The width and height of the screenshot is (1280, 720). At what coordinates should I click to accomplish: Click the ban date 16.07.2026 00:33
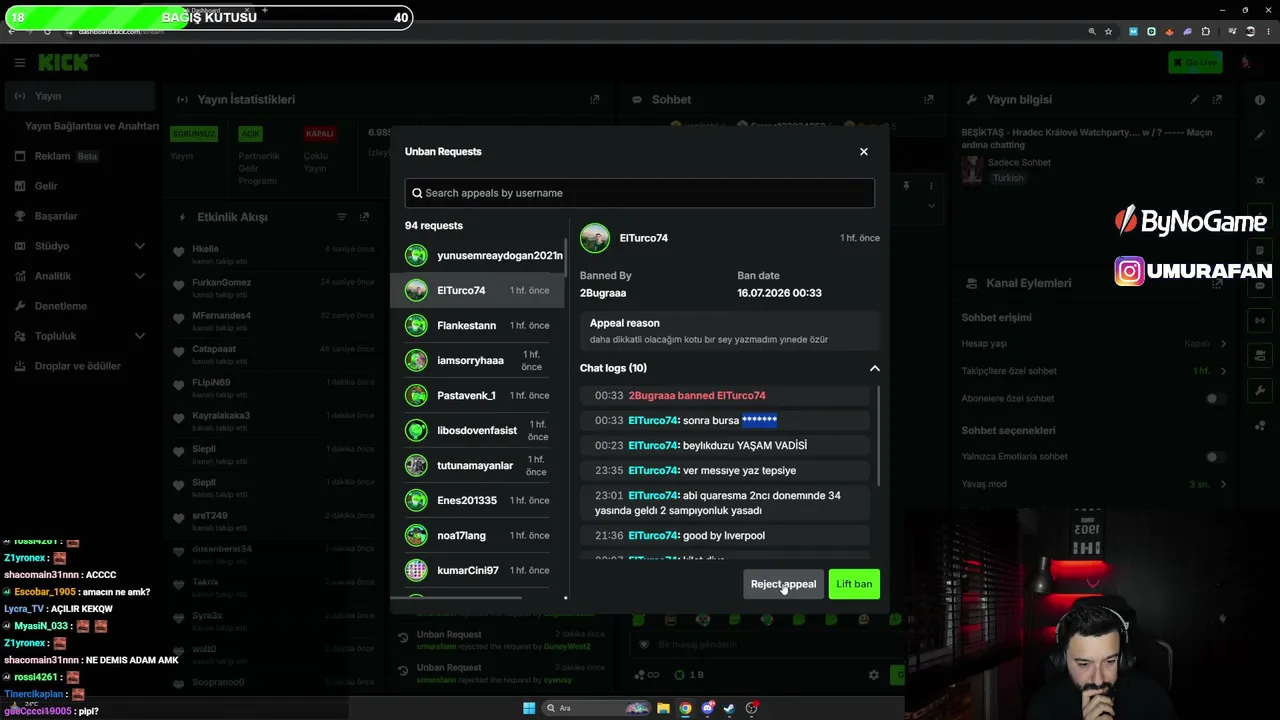[x=779, y=293]
